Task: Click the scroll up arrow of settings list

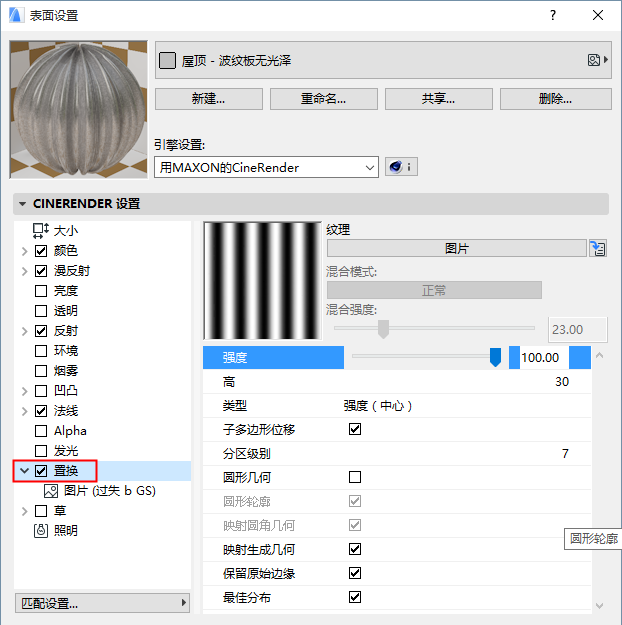Action: coord(599,355)
